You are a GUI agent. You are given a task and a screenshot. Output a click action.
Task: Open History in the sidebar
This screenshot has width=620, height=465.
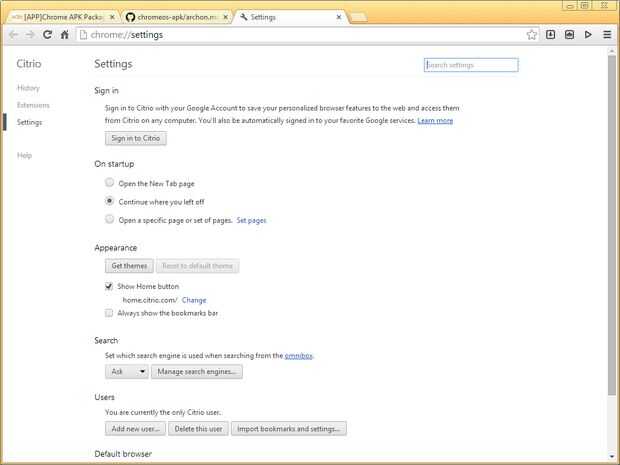(28, 88)
